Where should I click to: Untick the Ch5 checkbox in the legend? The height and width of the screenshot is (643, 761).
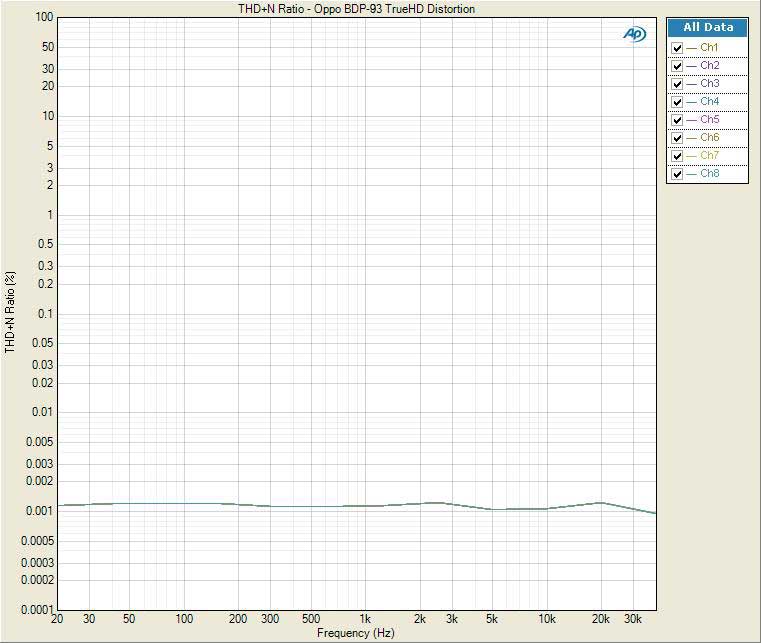tap(678, 120)
